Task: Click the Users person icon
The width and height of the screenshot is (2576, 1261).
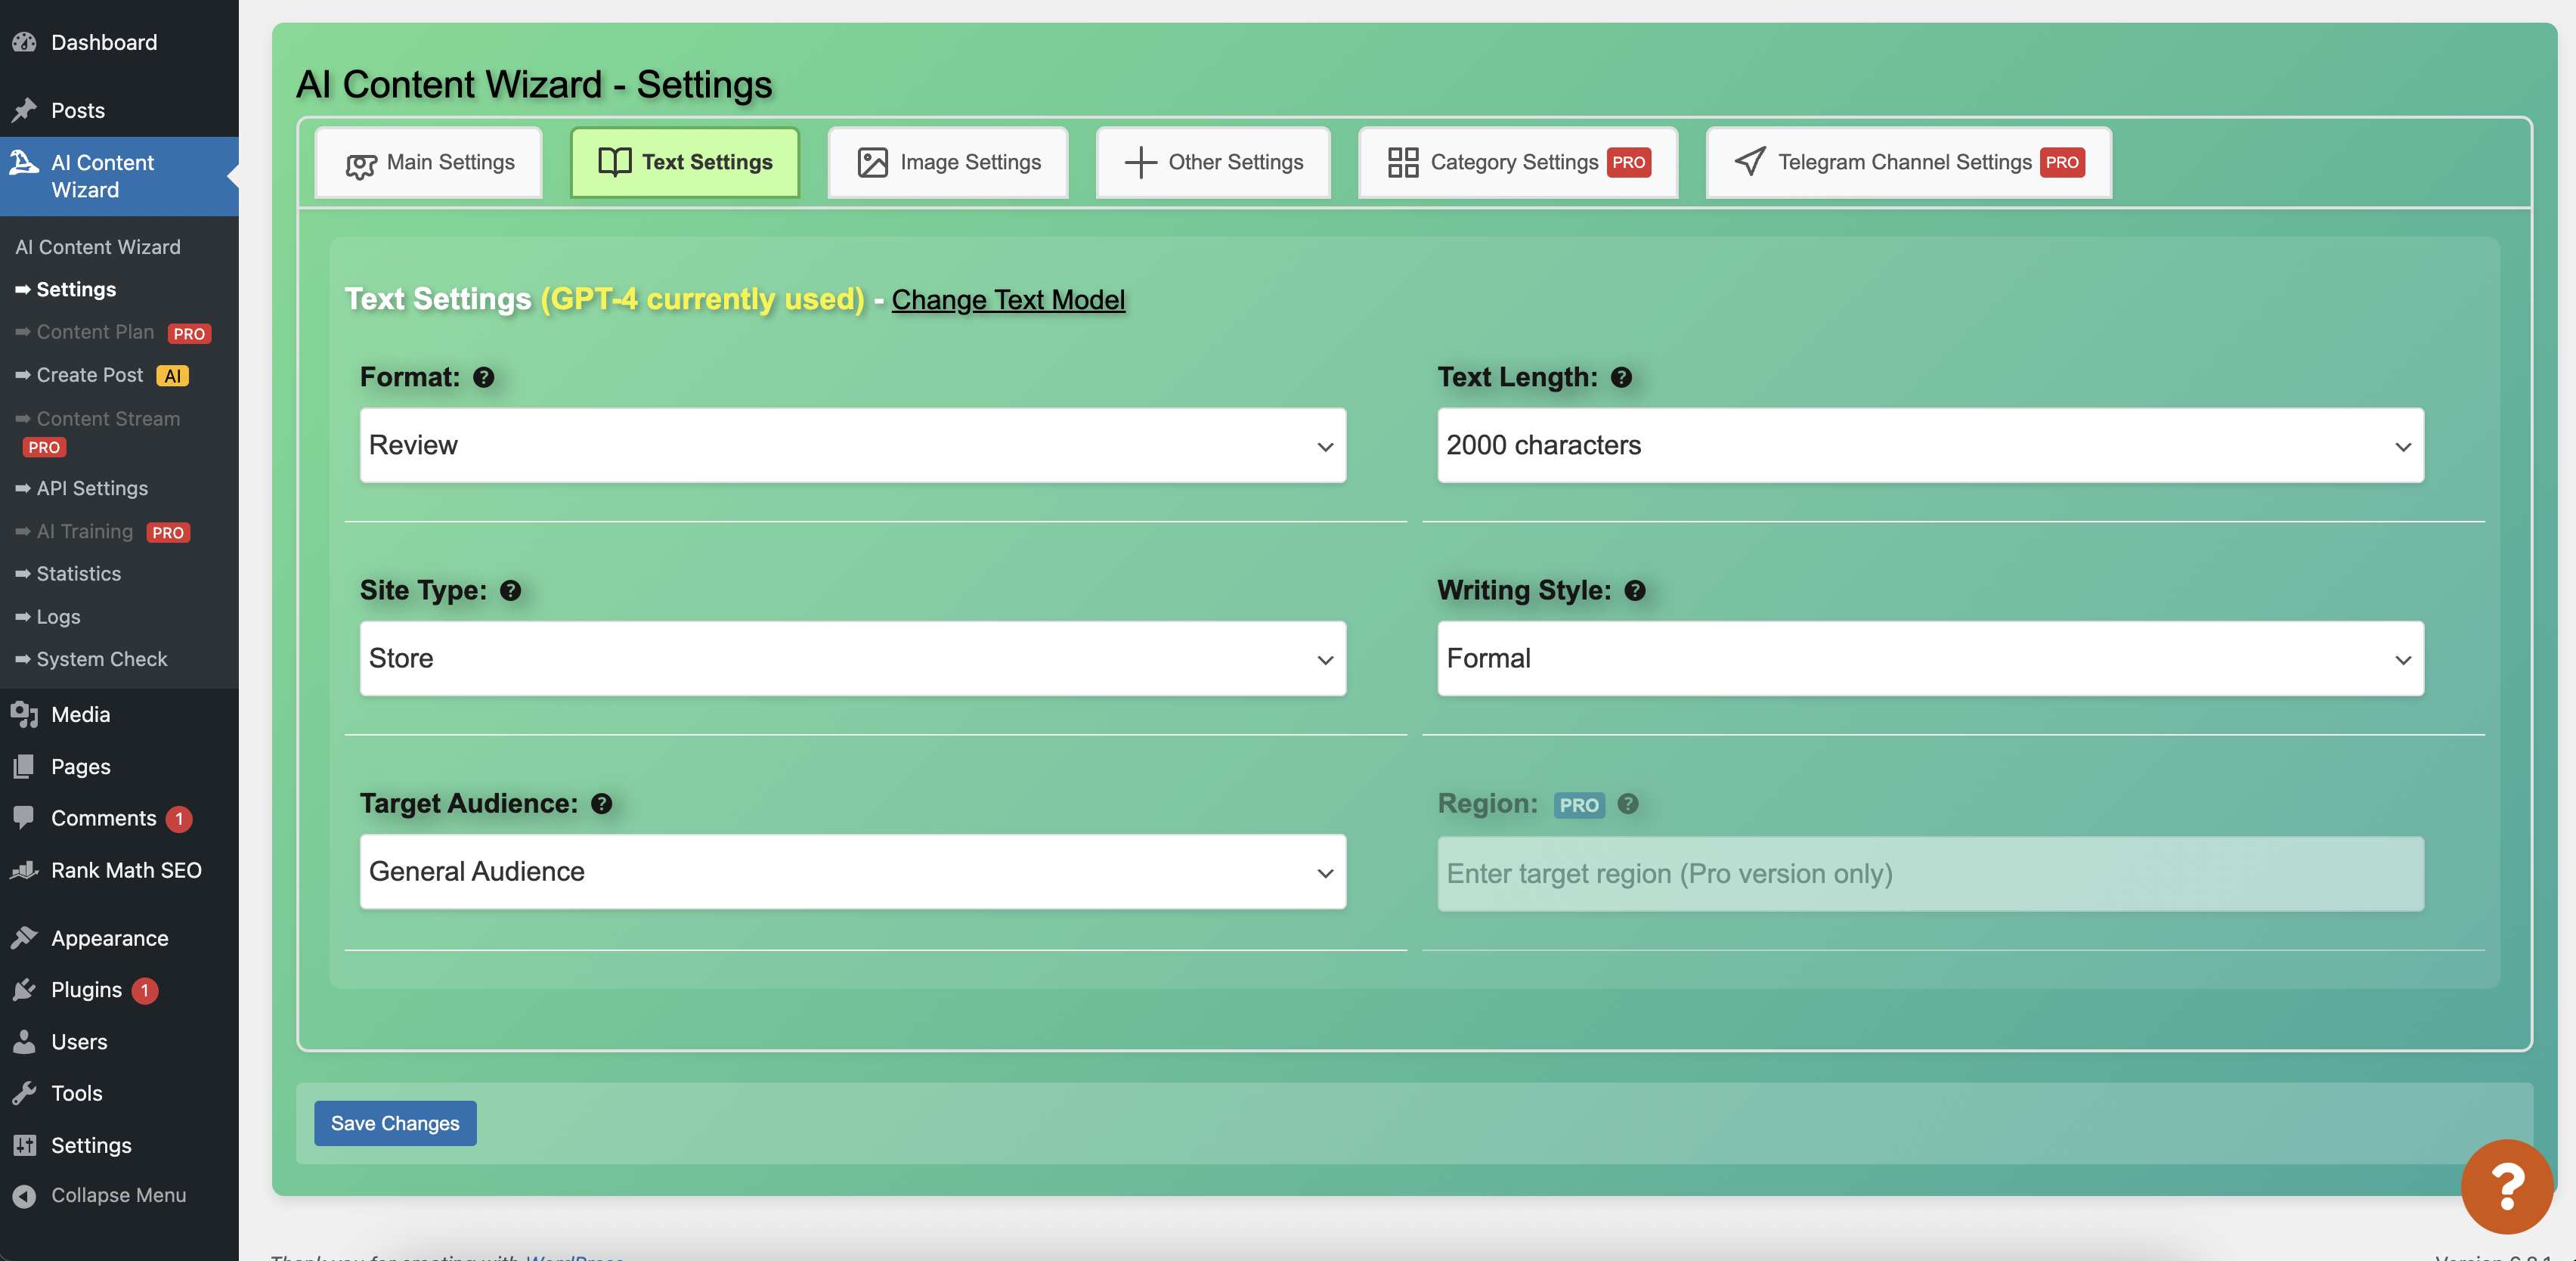Action: pos(24,1041)
